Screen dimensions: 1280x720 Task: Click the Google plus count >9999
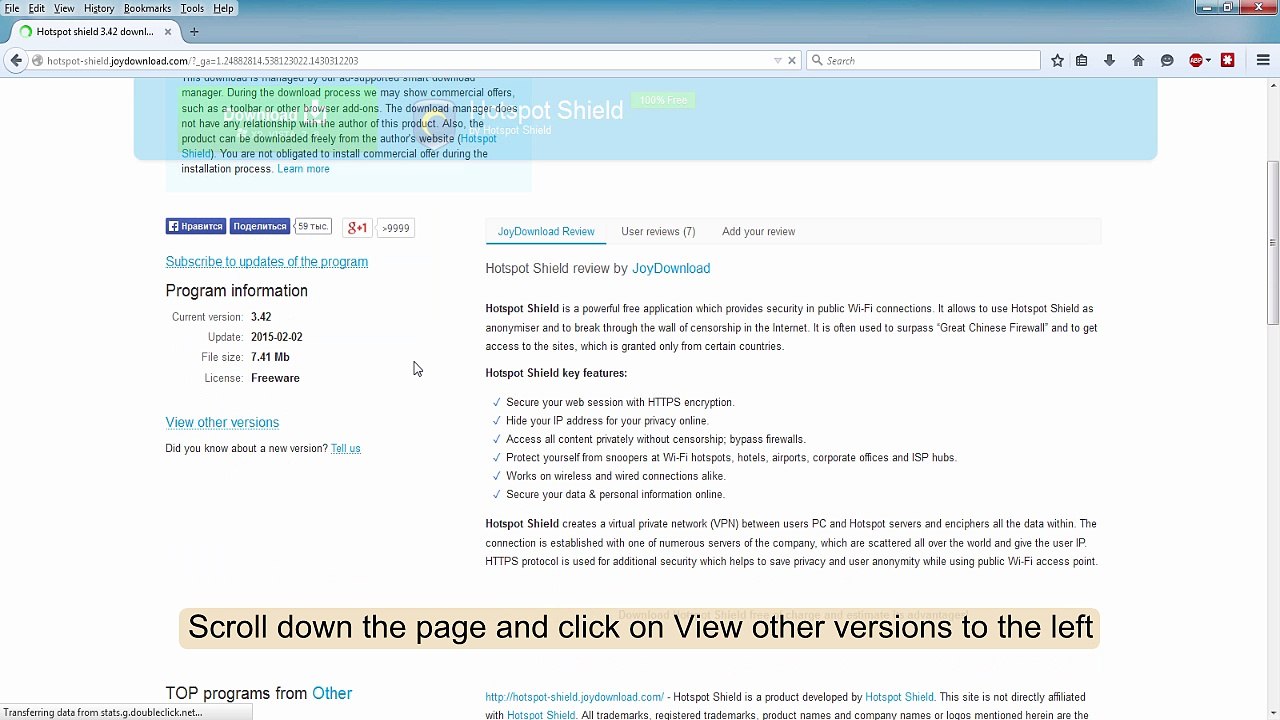point(395,228)
